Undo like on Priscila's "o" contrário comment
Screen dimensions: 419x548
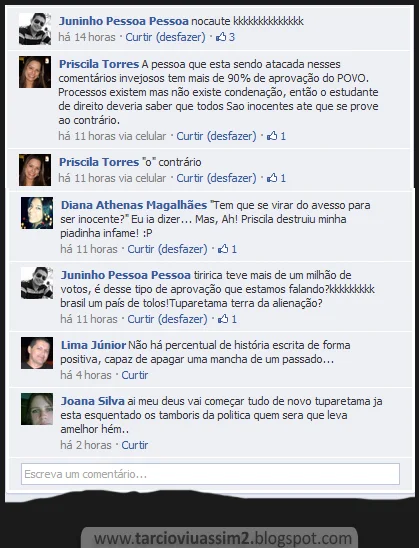pos(231,178)
